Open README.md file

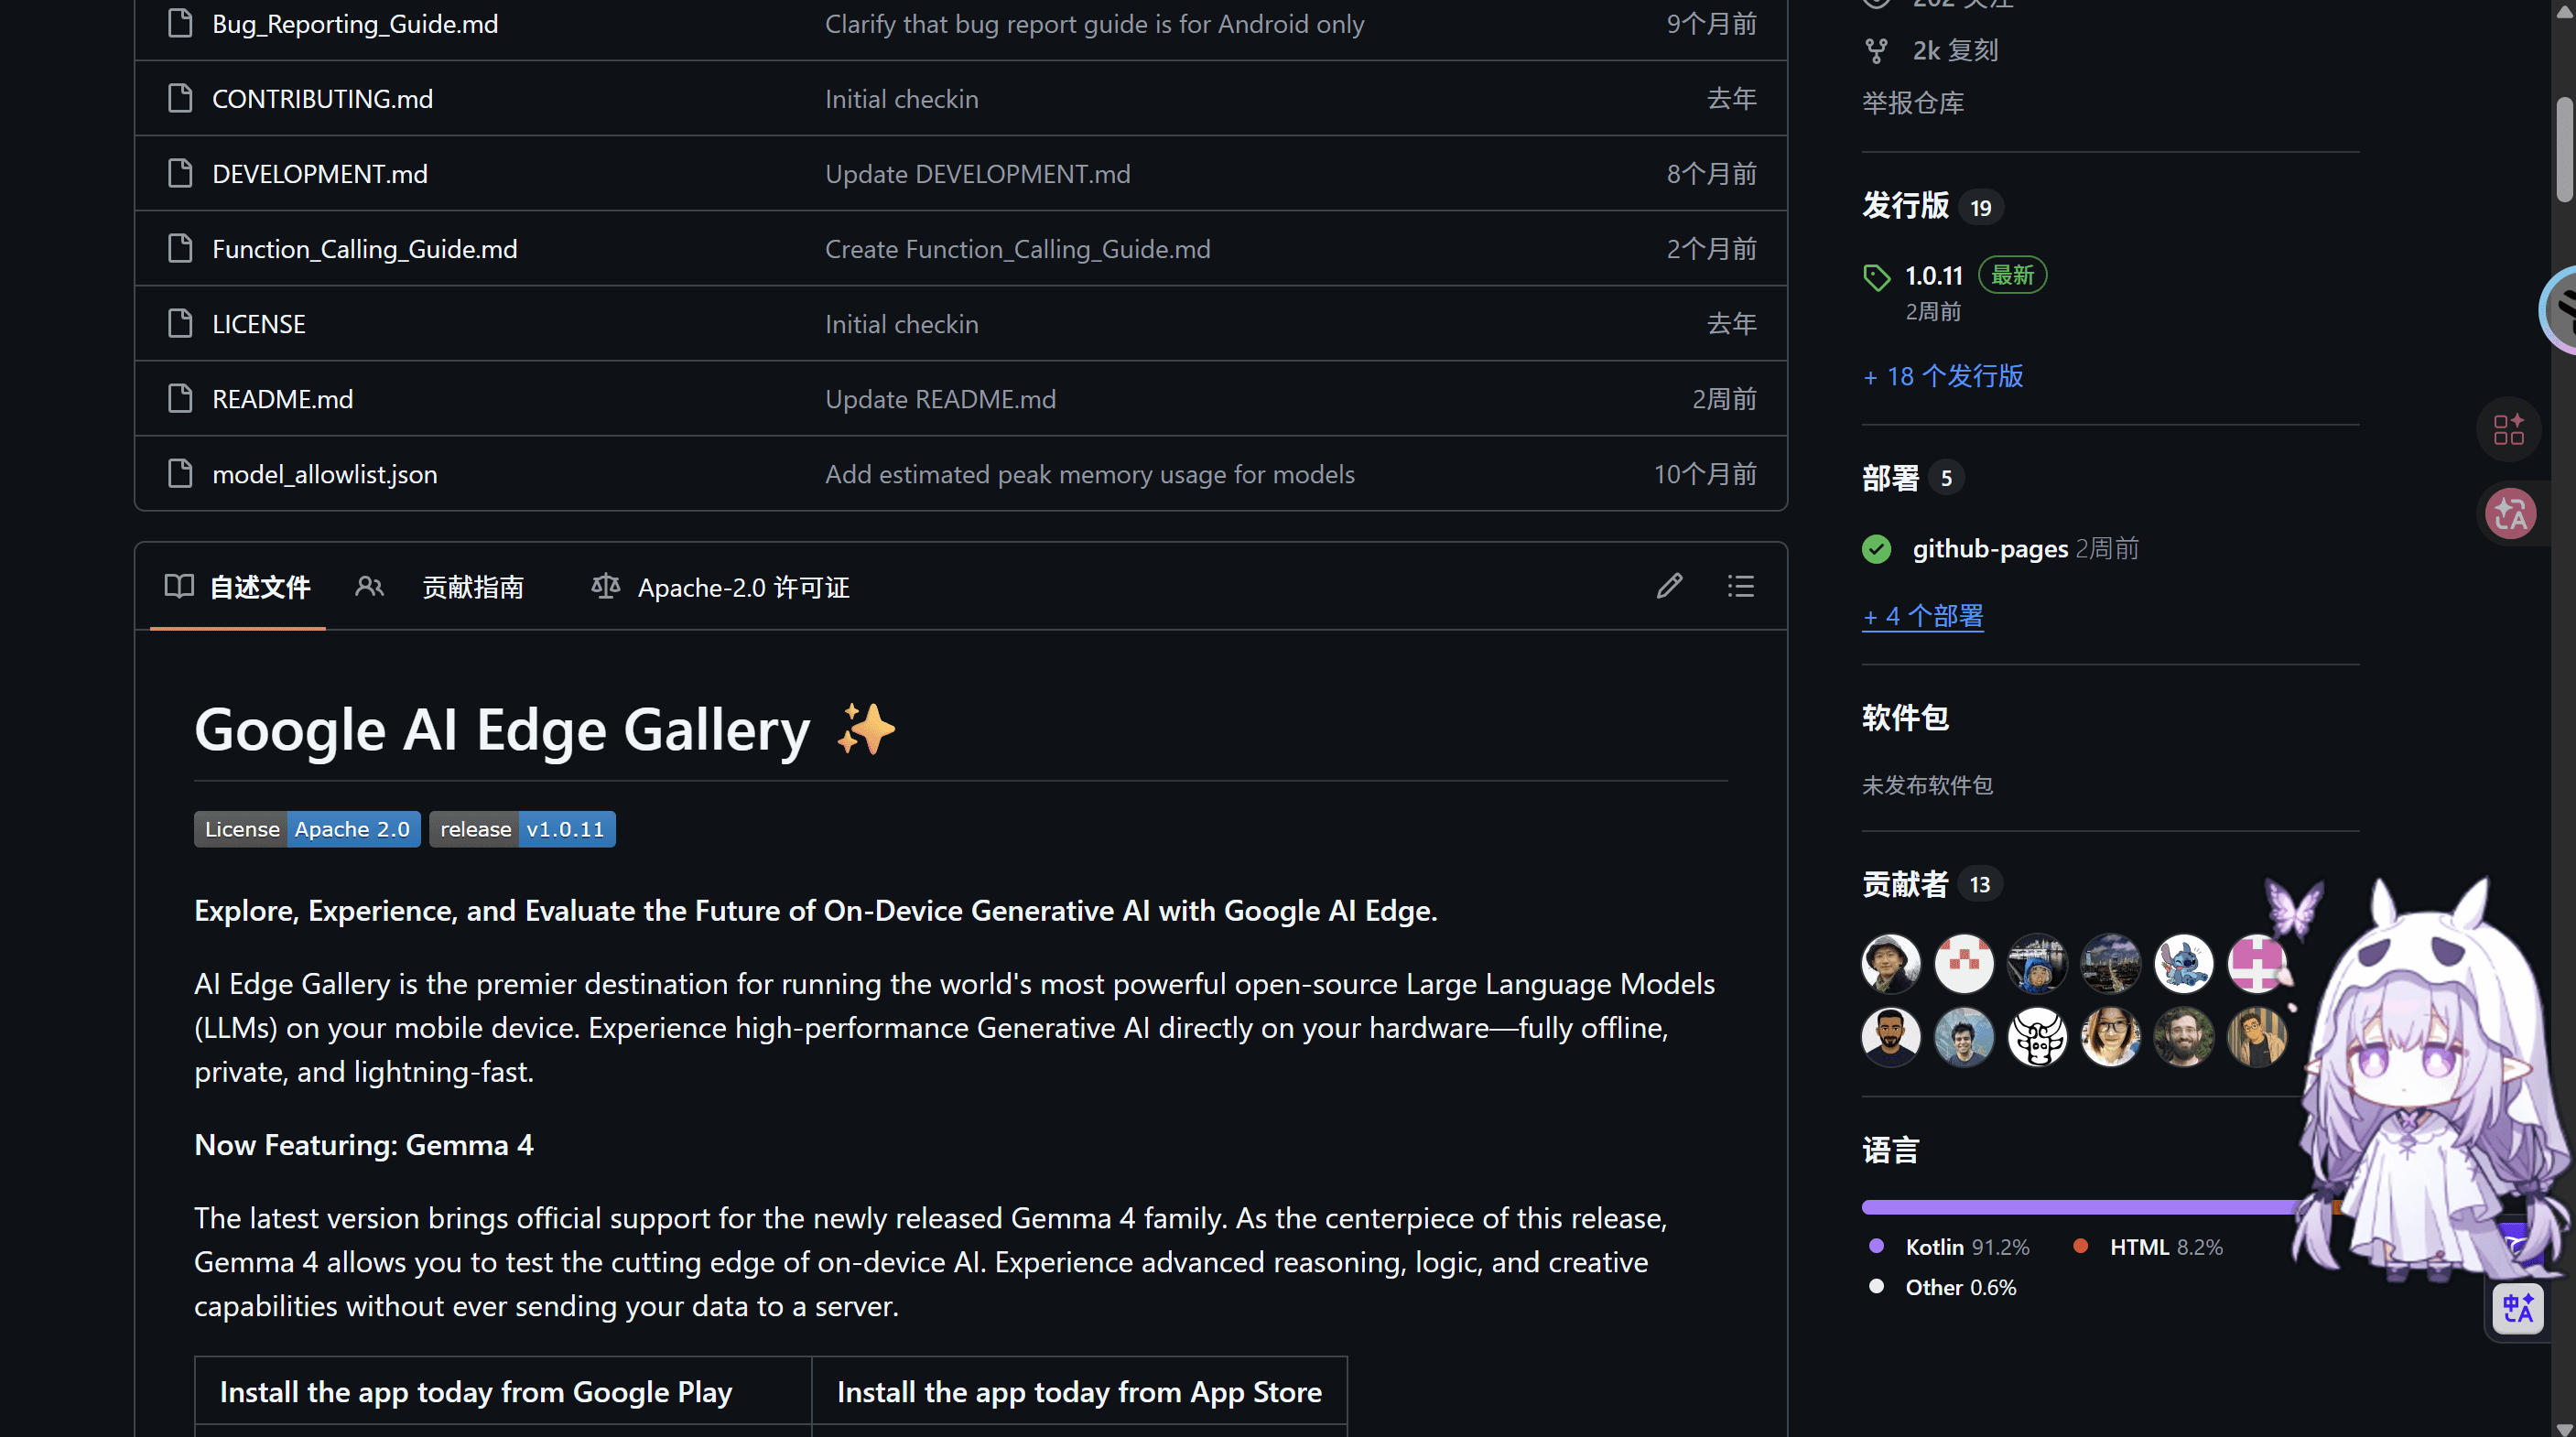pyautogui.click(x=283, y=399)
